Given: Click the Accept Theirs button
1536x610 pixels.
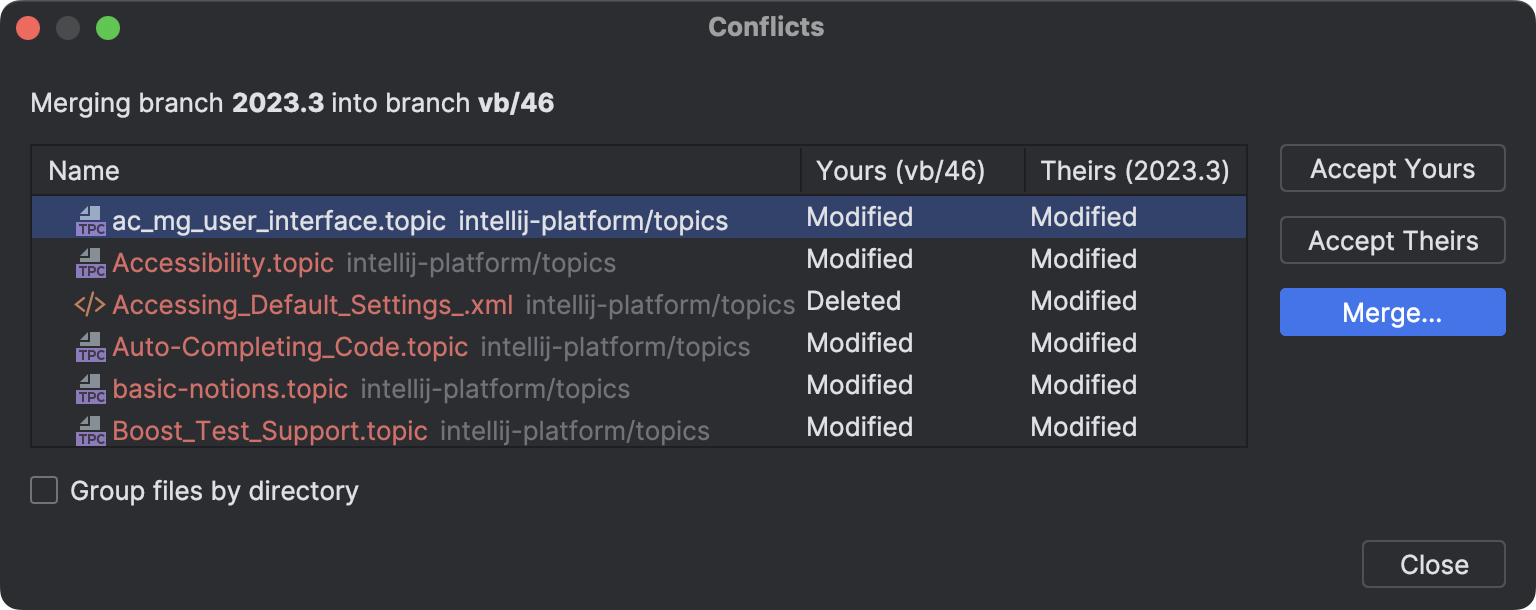Looking at the screenshot, I should pyautogui.click(x=1392, y=240).
